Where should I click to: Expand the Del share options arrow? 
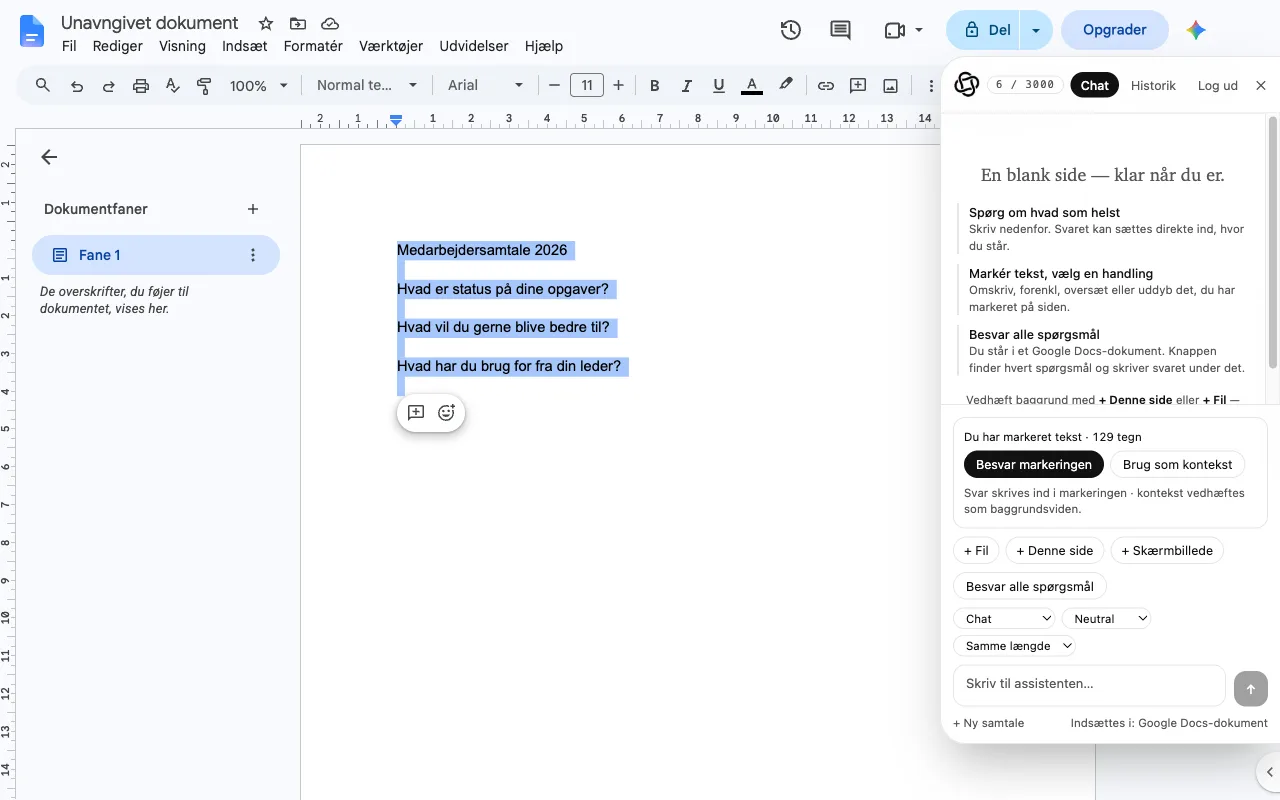click(1036, 30)
